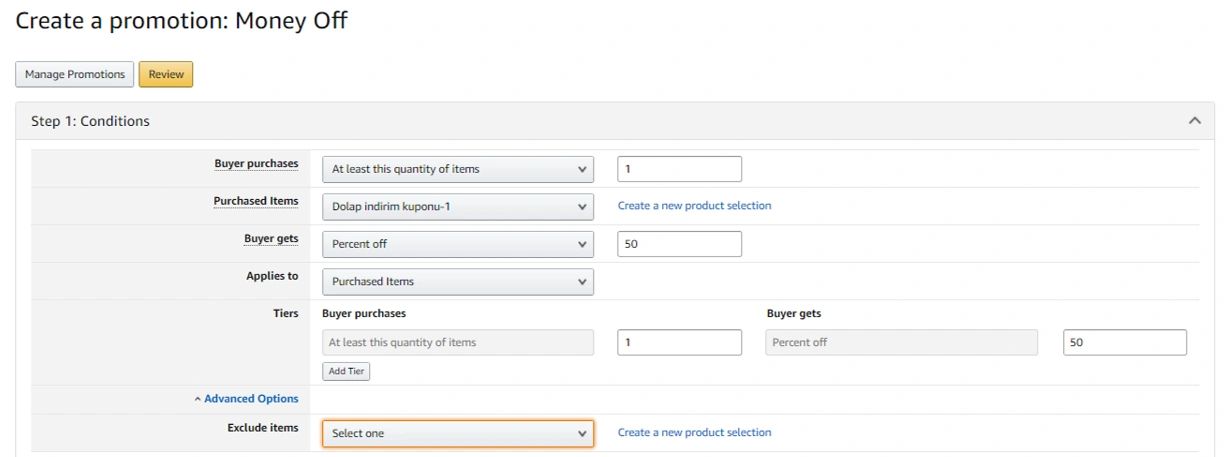Click the Manage Promotions button

75,75
